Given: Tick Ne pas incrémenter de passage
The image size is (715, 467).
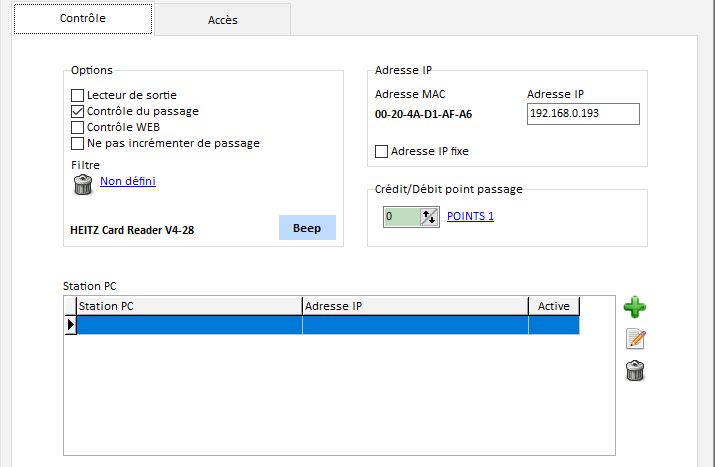Looking at the screenshot, I should 78,144.
